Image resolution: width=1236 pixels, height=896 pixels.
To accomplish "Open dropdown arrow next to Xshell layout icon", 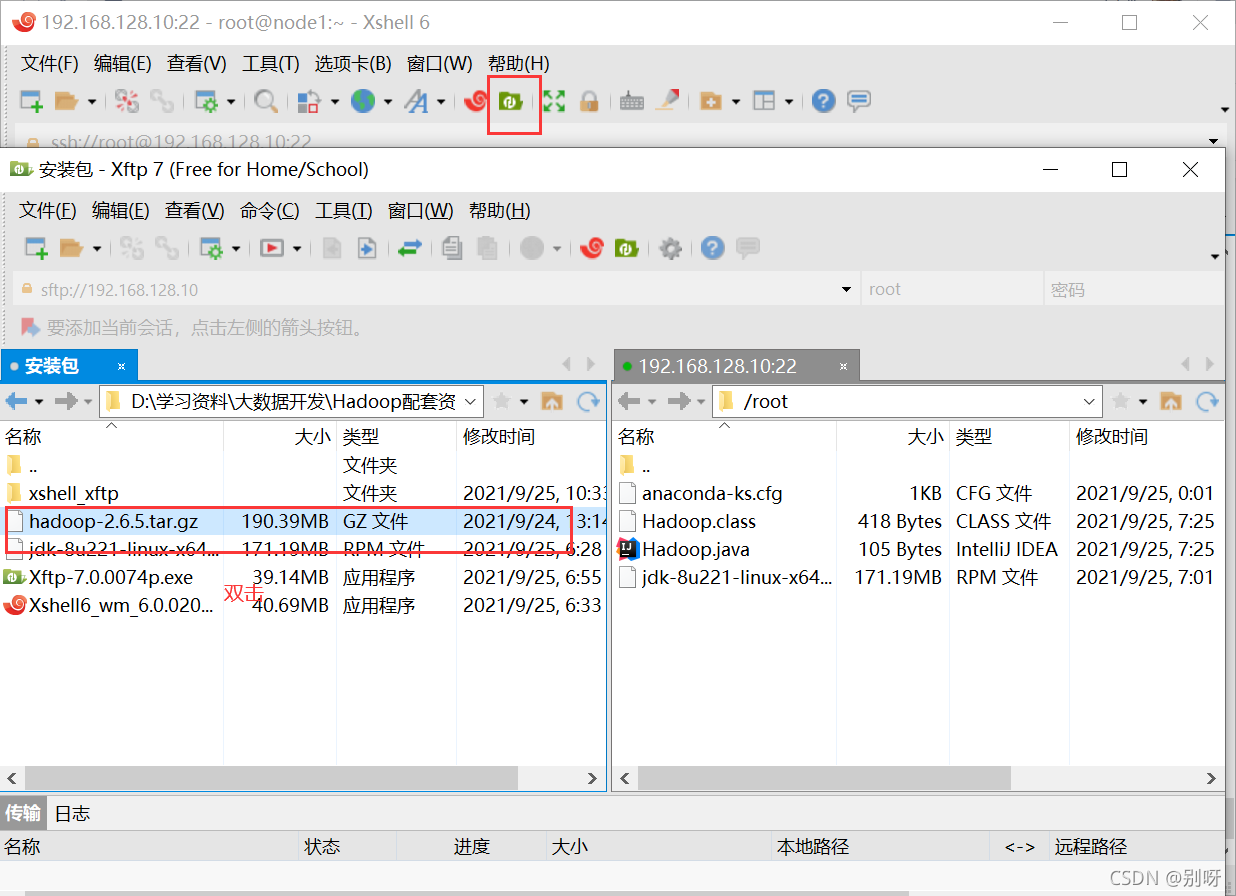I will tap(789, 101).
